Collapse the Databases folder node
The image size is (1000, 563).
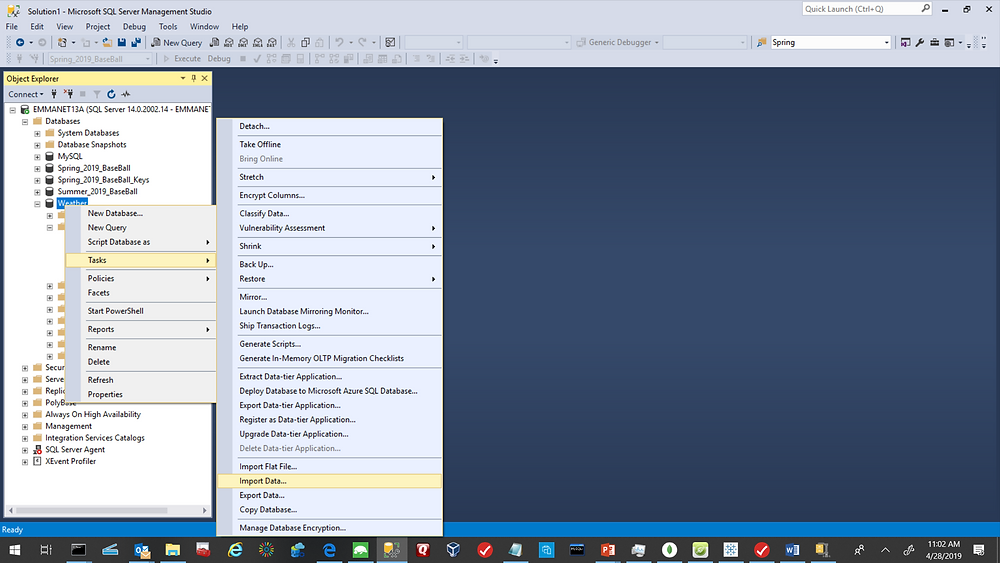[x=25, y=121]
